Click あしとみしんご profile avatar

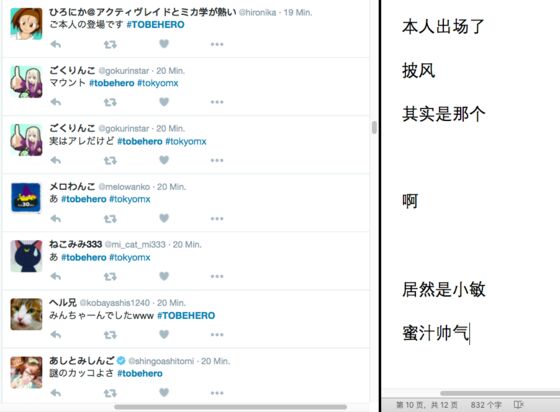26,372
